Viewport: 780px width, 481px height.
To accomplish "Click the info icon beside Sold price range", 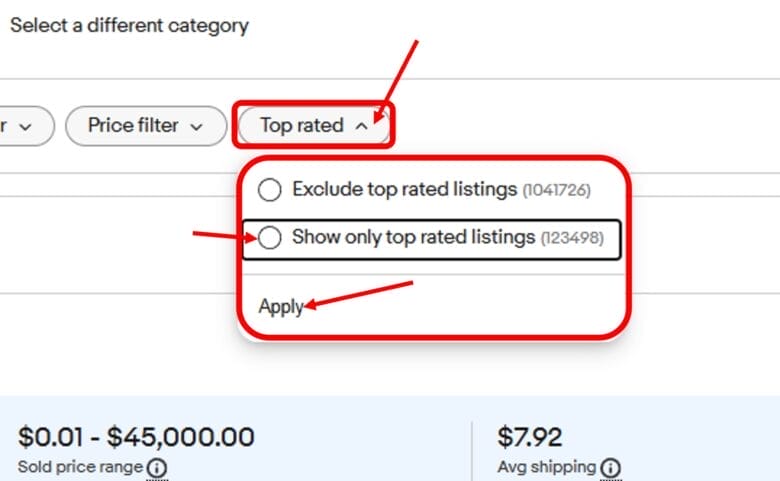I will (x=157, y=468).
